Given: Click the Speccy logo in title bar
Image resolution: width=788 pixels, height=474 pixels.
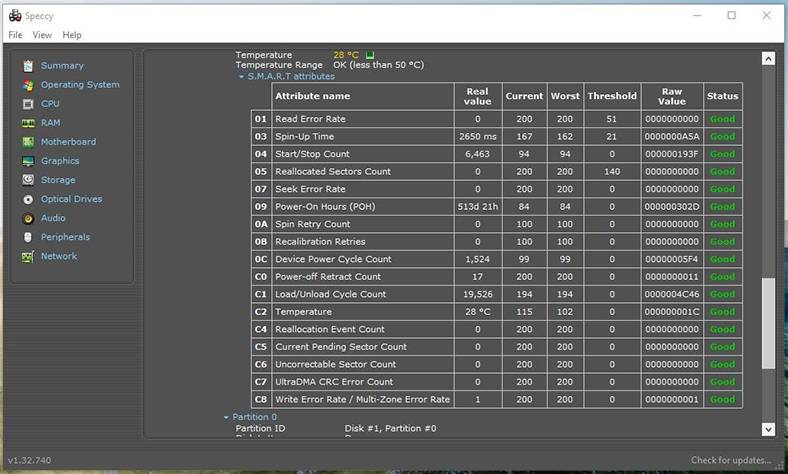Looking at the screenshot, I should [15, 16].
